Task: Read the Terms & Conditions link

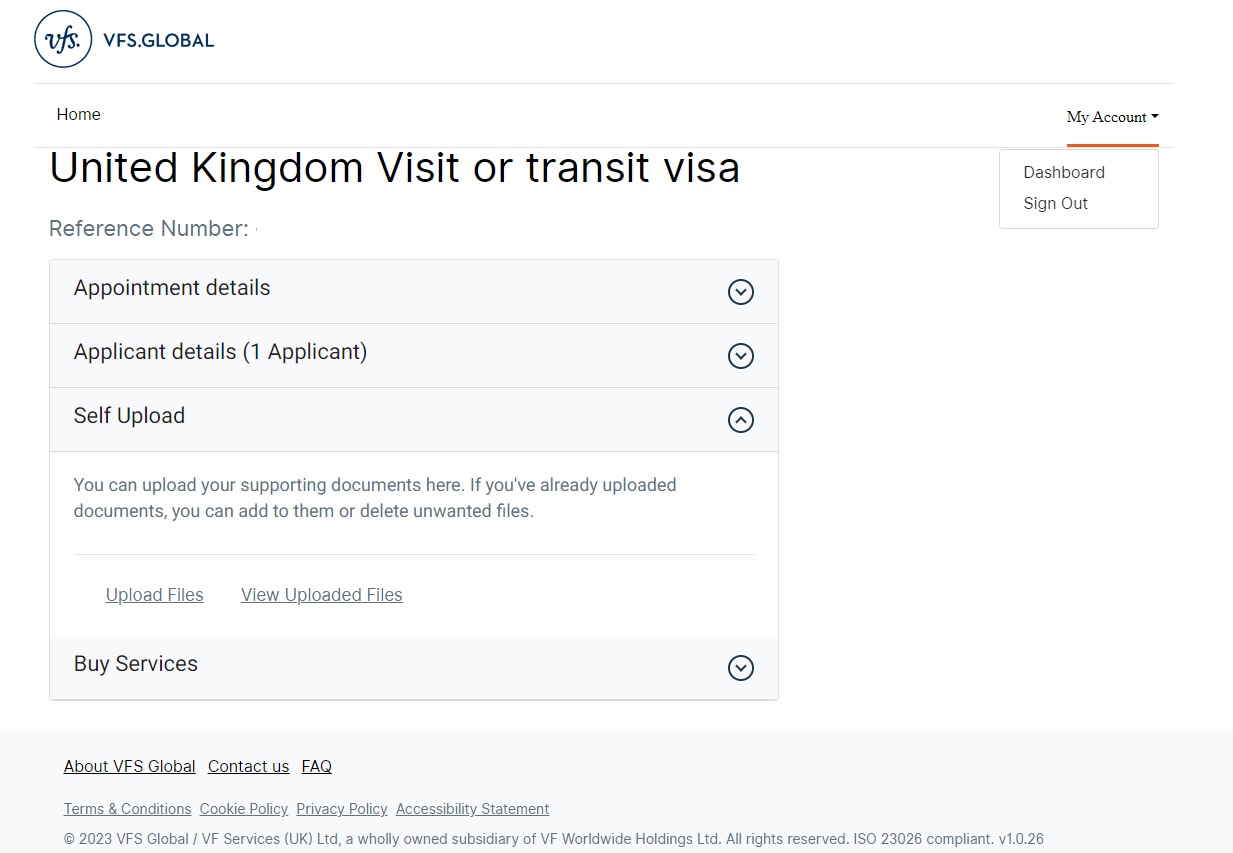Action: [x=127, y=809]
